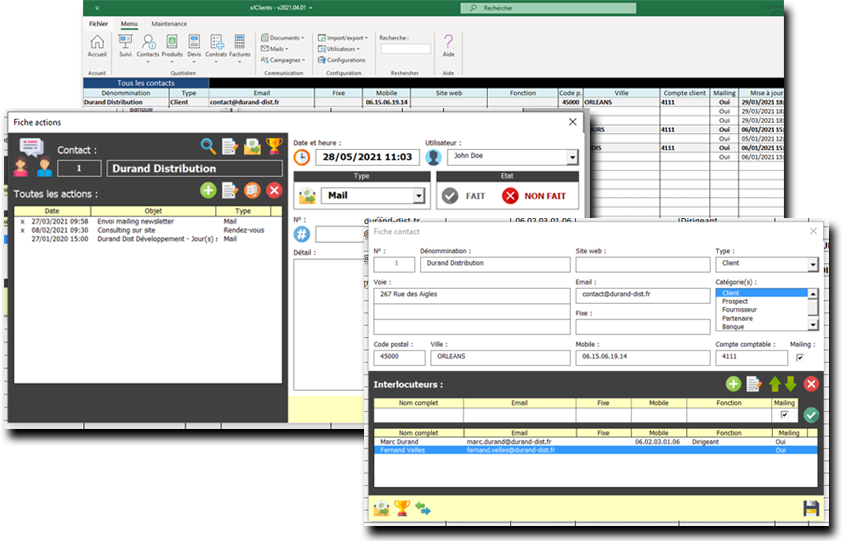Viewport: 843px width, 541px height.
Task: Validate interlocuteur with green check icon
Action: point(811,415)
